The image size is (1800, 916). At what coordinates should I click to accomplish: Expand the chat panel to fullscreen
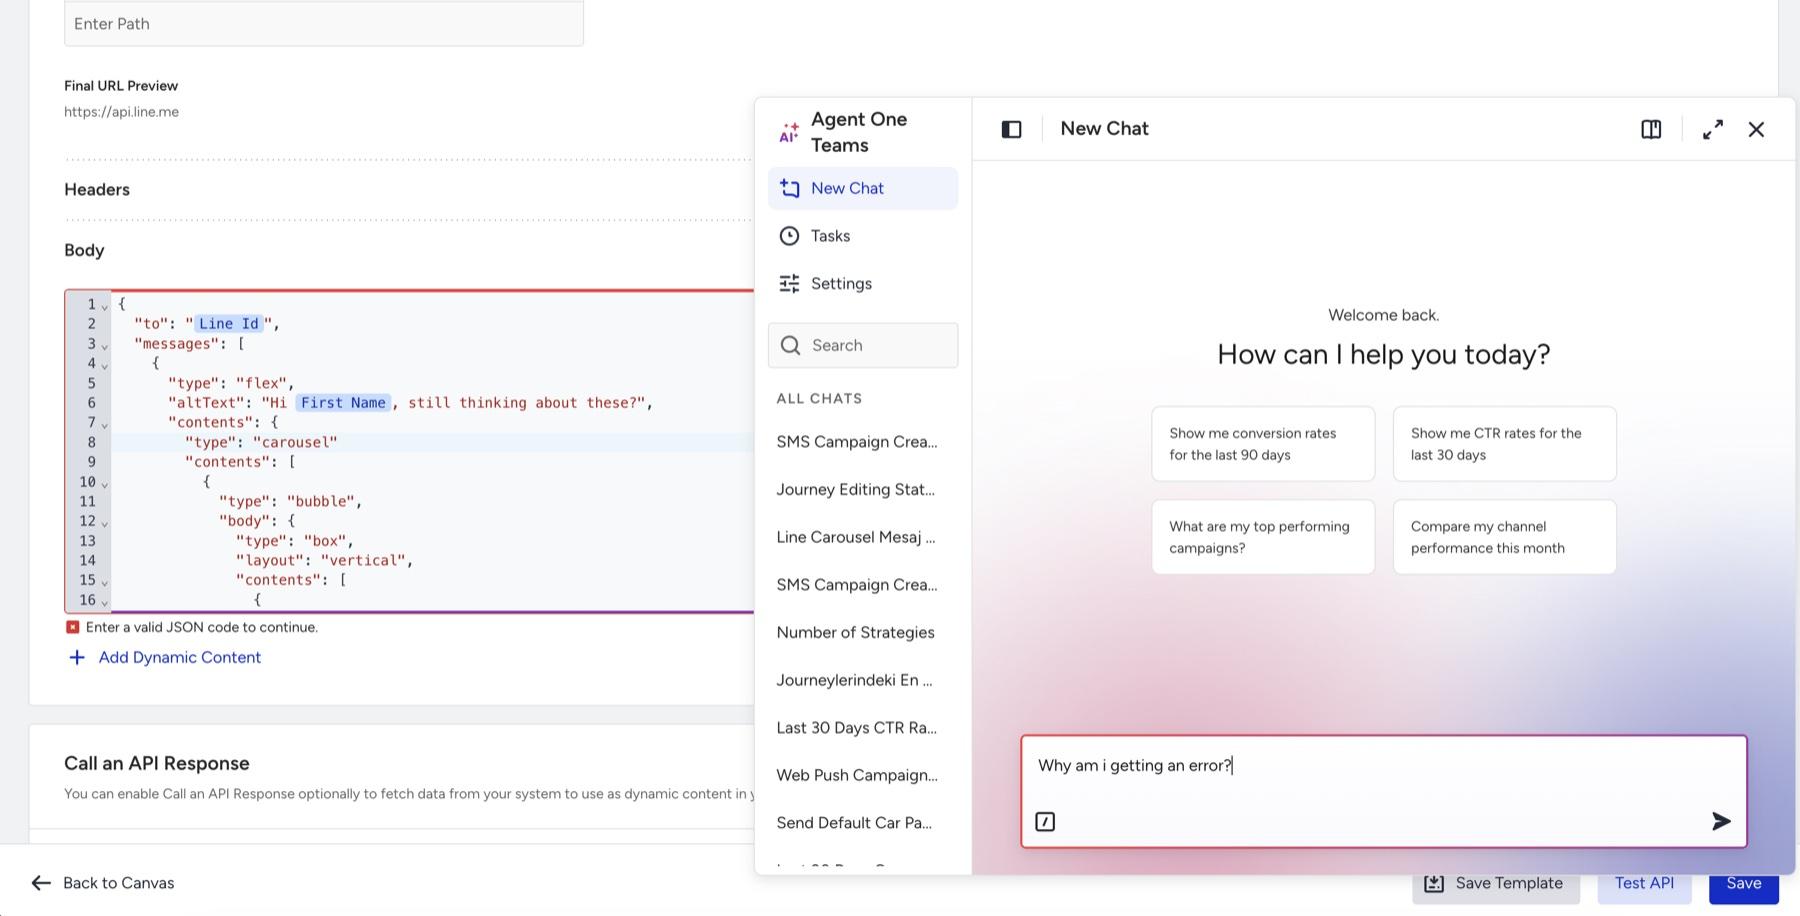click(1713, 129)
